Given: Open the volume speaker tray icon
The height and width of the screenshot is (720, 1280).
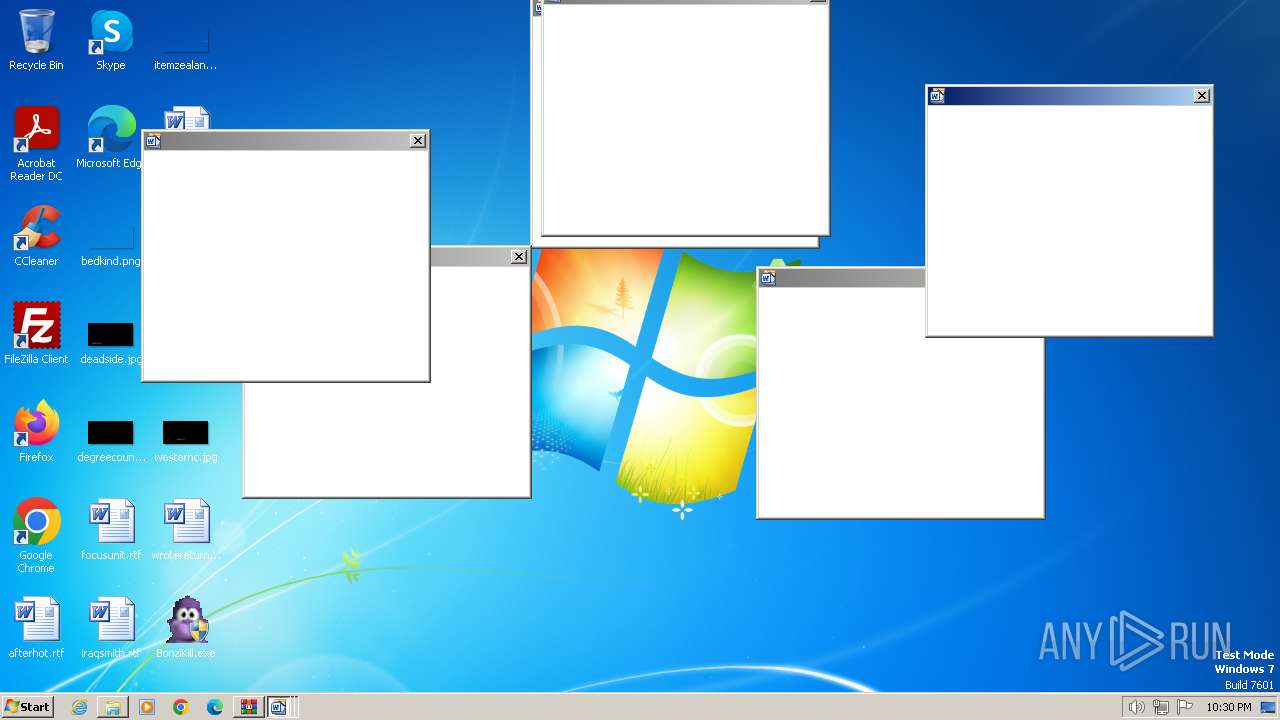Looking at the screenshot, I should click(1136, 707).
